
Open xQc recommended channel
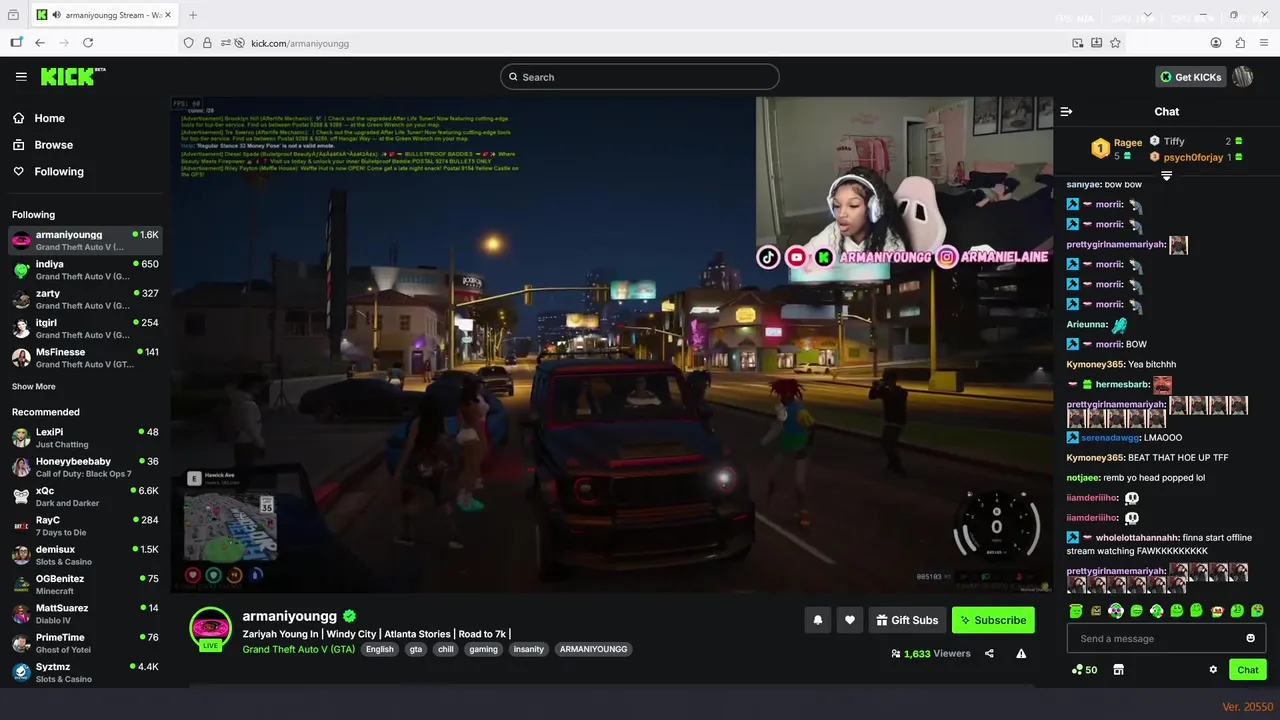85,497
